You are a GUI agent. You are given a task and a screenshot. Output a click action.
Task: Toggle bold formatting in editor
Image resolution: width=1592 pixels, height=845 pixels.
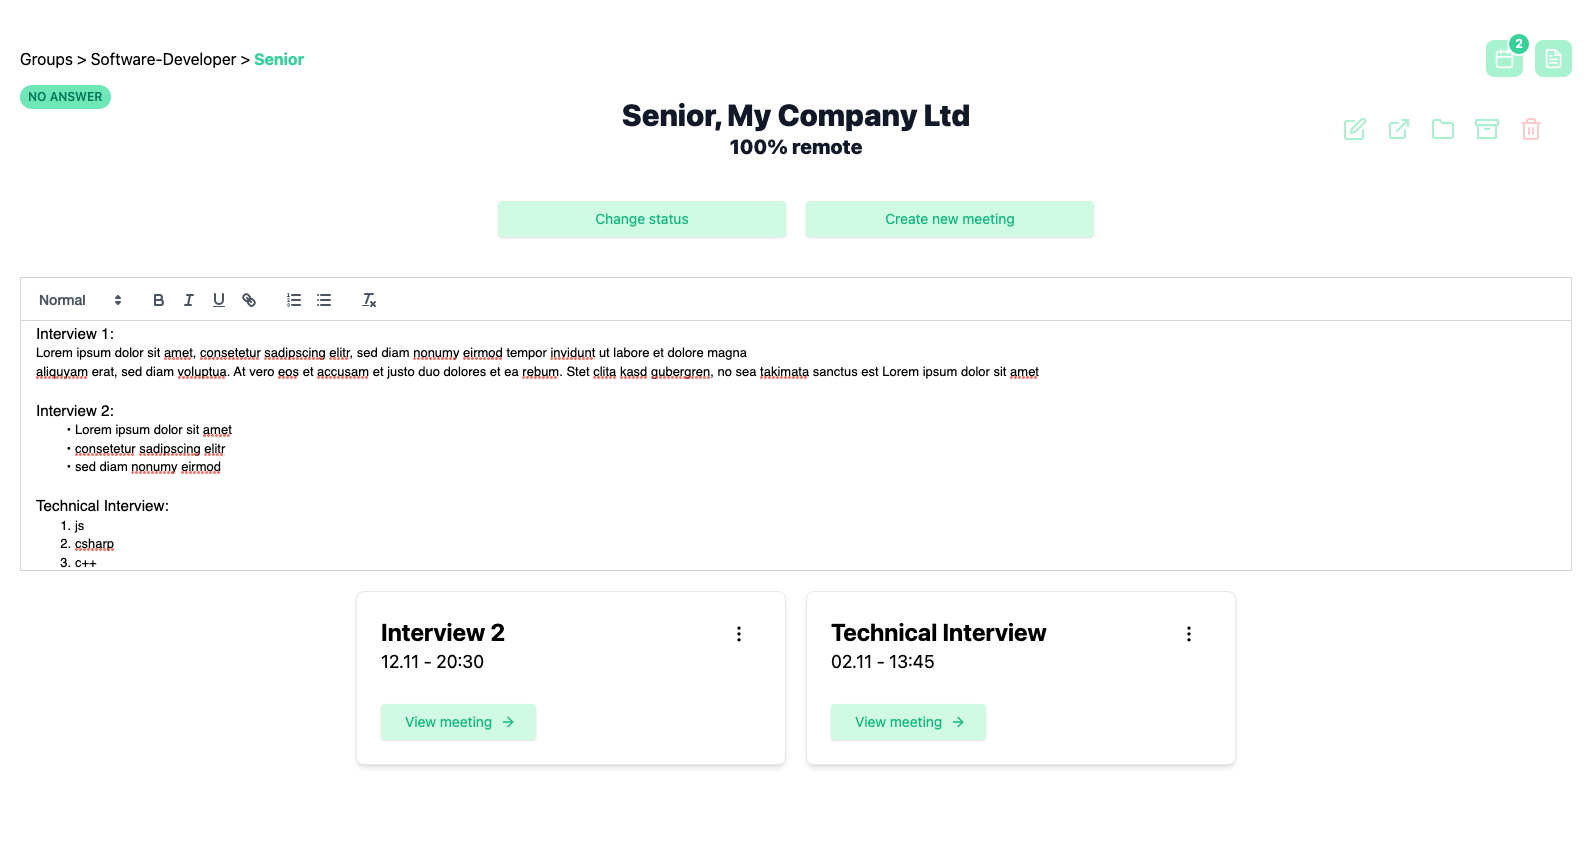click(158, 300)
